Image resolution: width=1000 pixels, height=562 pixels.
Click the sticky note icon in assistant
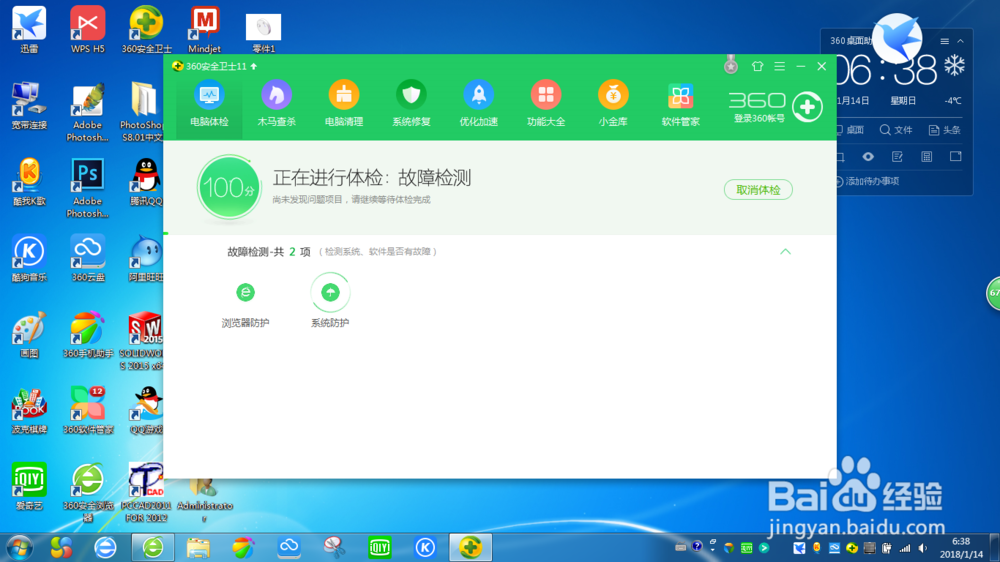point(955,157)
